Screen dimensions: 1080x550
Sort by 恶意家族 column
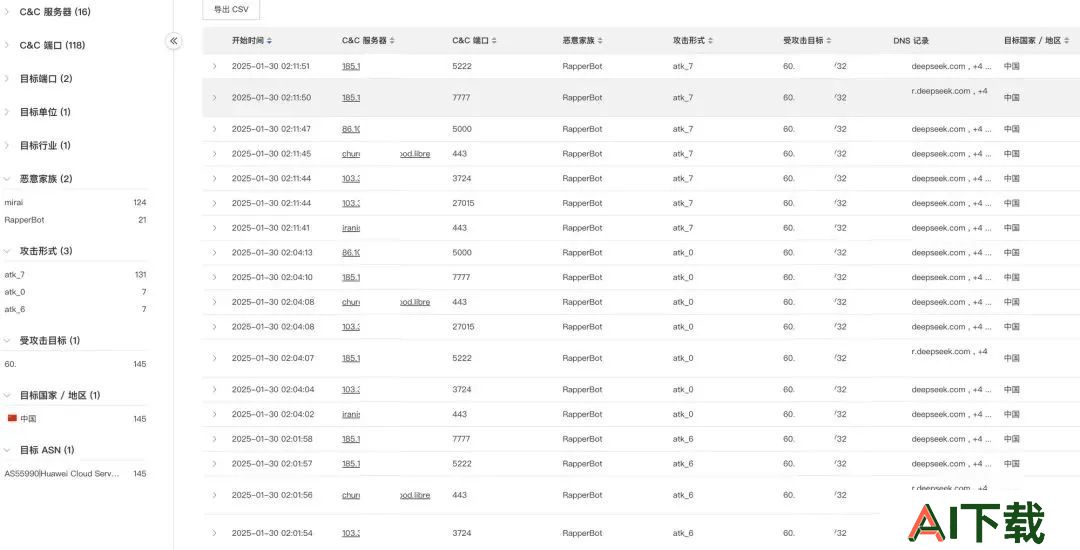point(600,41)
